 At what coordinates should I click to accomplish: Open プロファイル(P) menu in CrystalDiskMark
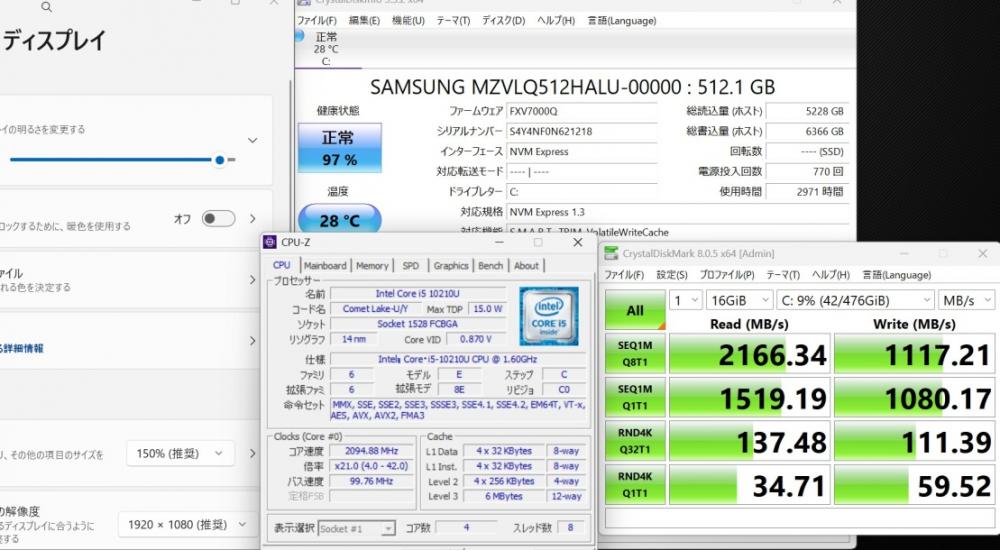[x=726, y=275]
